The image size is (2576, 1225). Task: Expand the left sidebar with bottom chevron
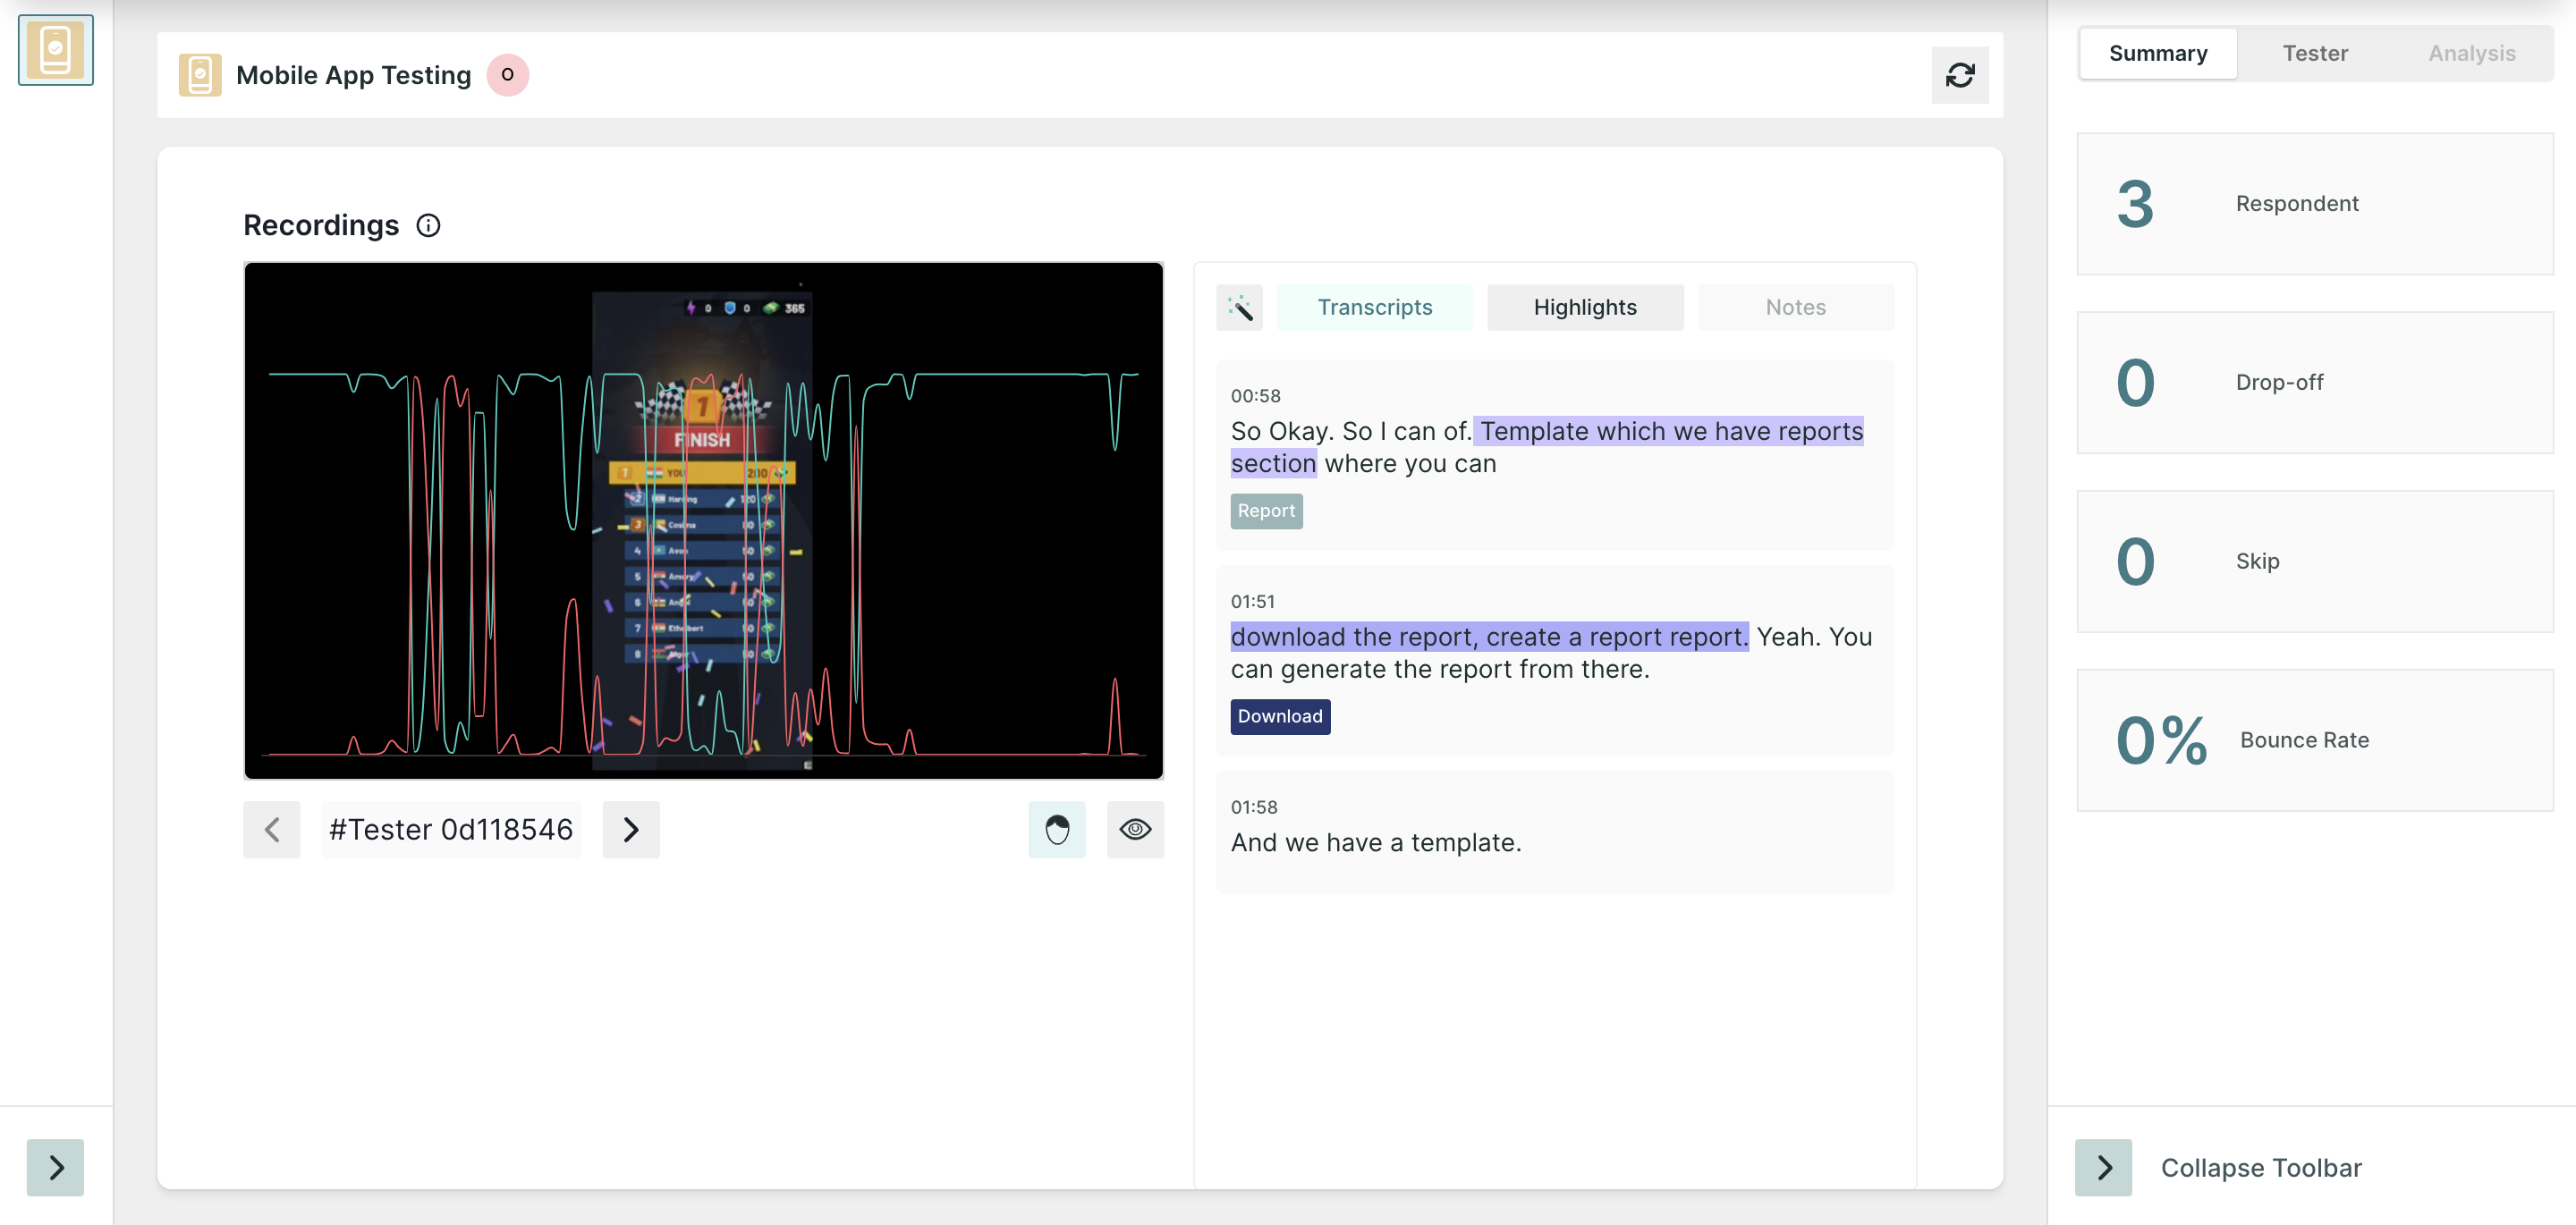tap(56, 1168)
